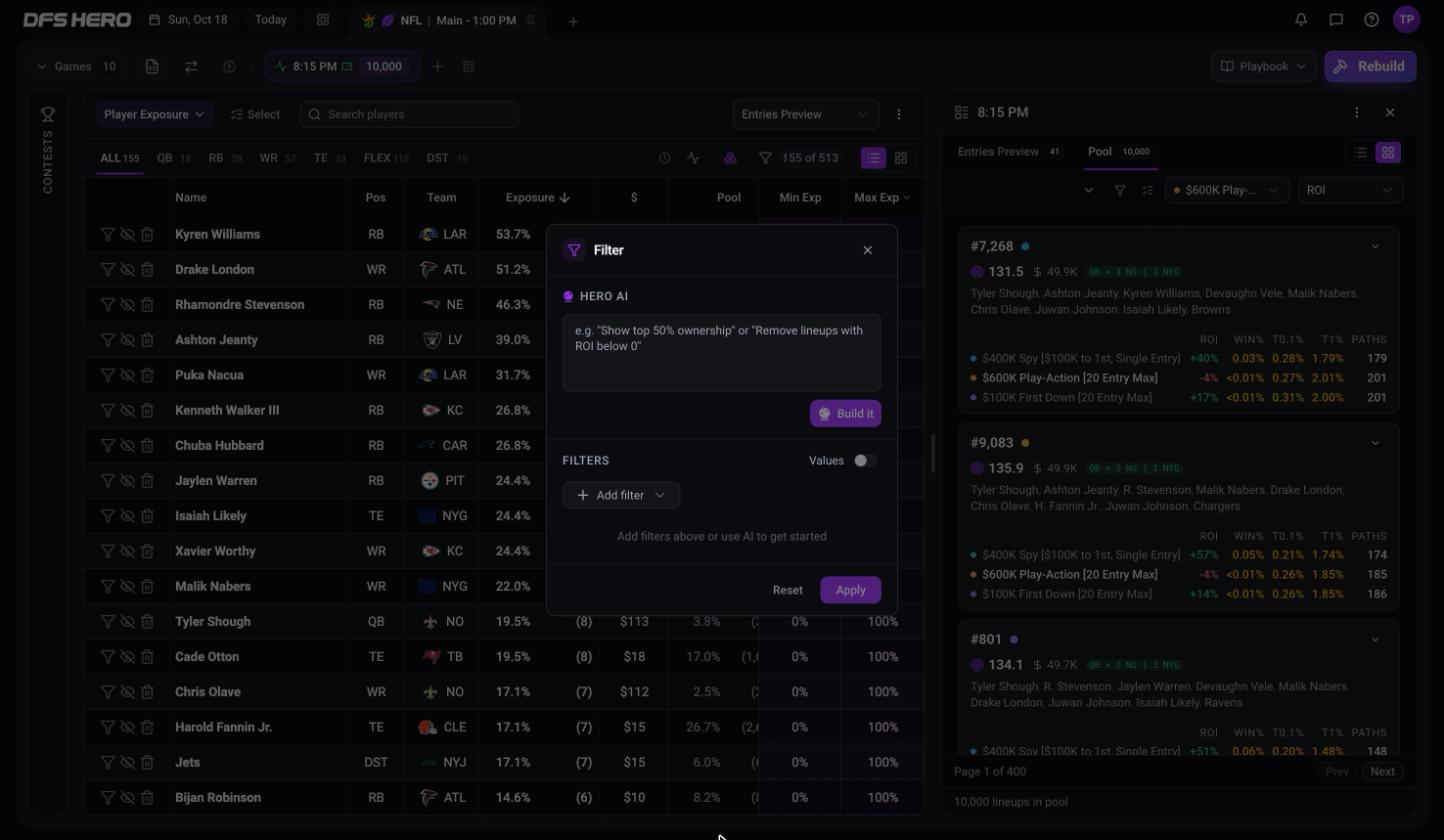Click the Search players field
The height and width of the screenshot is (840, 1444).
[409, 114]
